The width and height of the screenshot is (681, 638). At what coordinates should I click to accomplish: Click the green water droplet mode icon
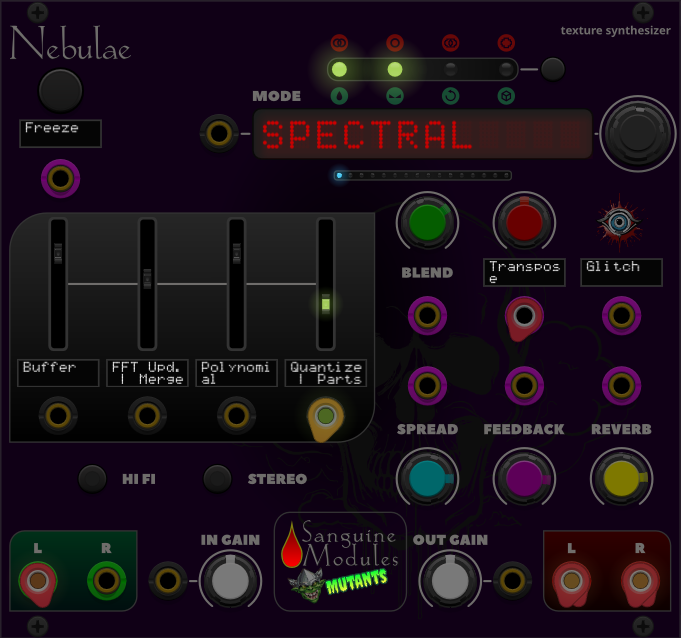[339, 96]
